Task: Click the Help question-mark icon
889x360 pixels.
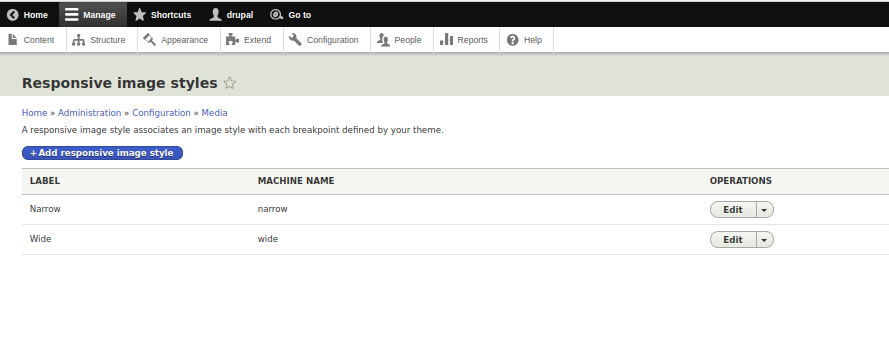Action: coord(513,40)
